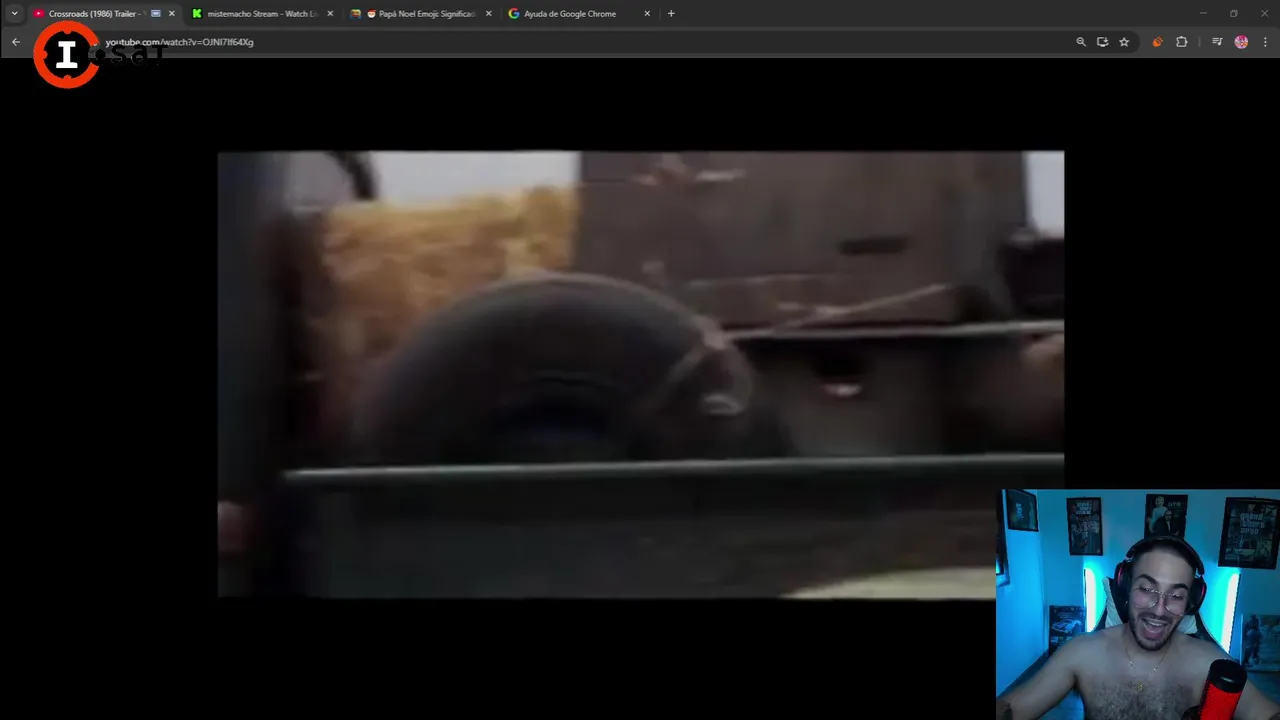The image size is (1280, 720).
Task: Open the orange extension icon
Action: tap(1157, 42)
